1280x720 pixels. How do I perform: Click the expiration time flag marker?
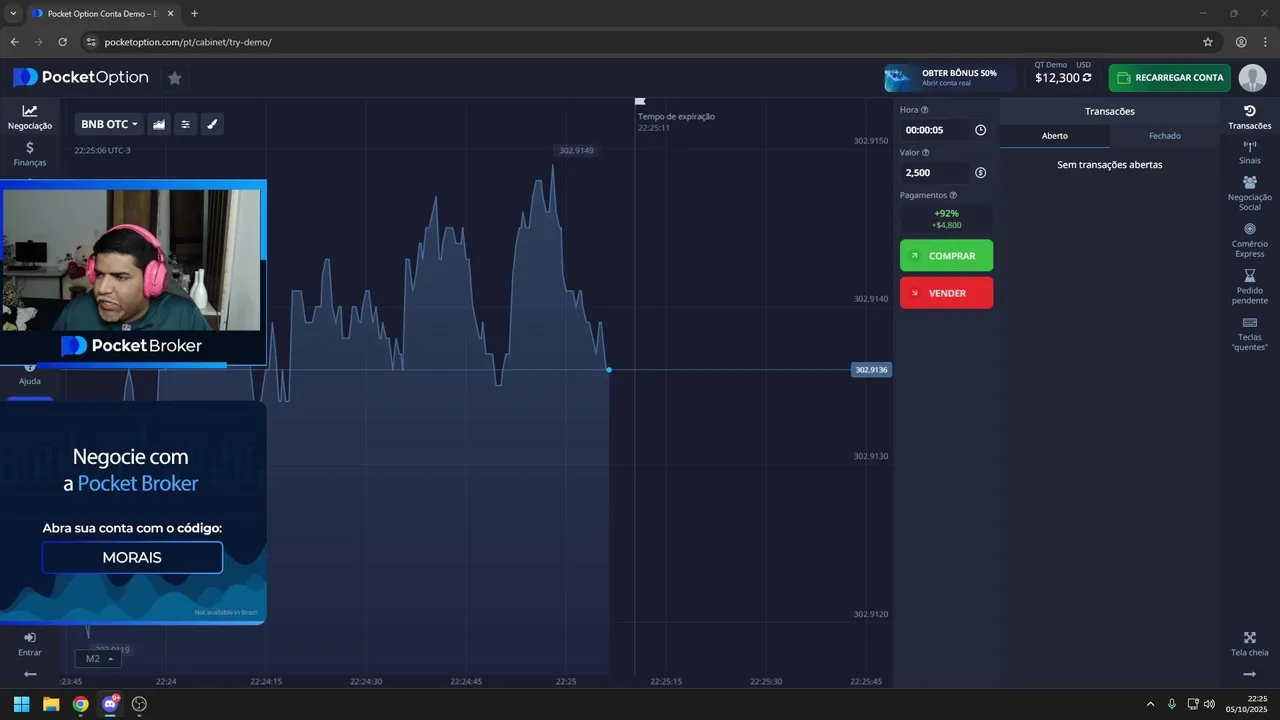coord(640,101)
